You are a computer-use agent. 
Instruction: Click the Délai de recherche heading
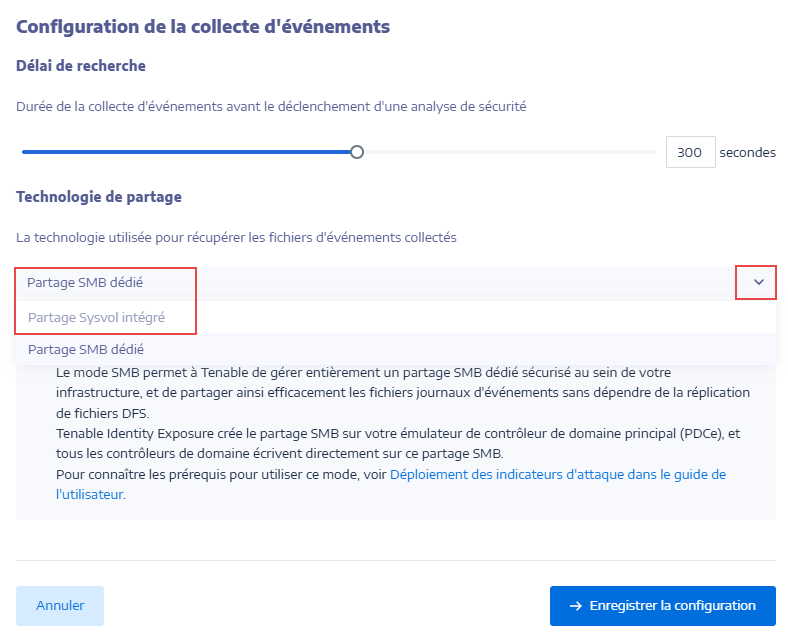pyautogui.click(x=81, y=66)
